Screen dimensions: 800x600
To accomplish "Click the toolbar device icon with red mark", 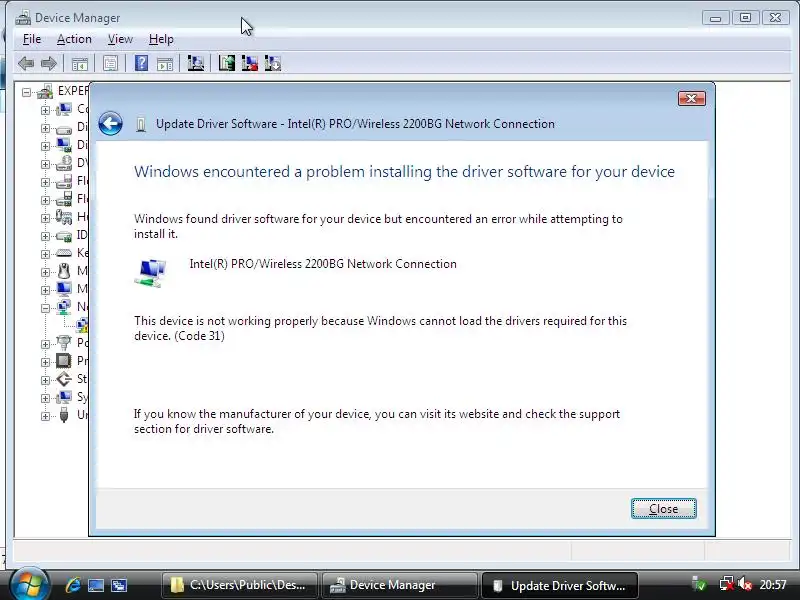I will pyautogui.click(x=250, y=63).
